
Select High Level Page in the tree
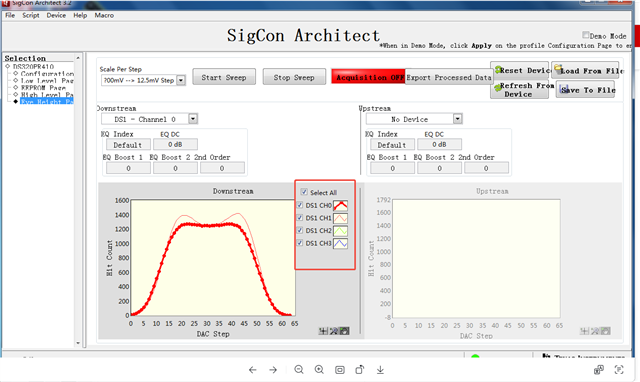click(x=47, y=94)
